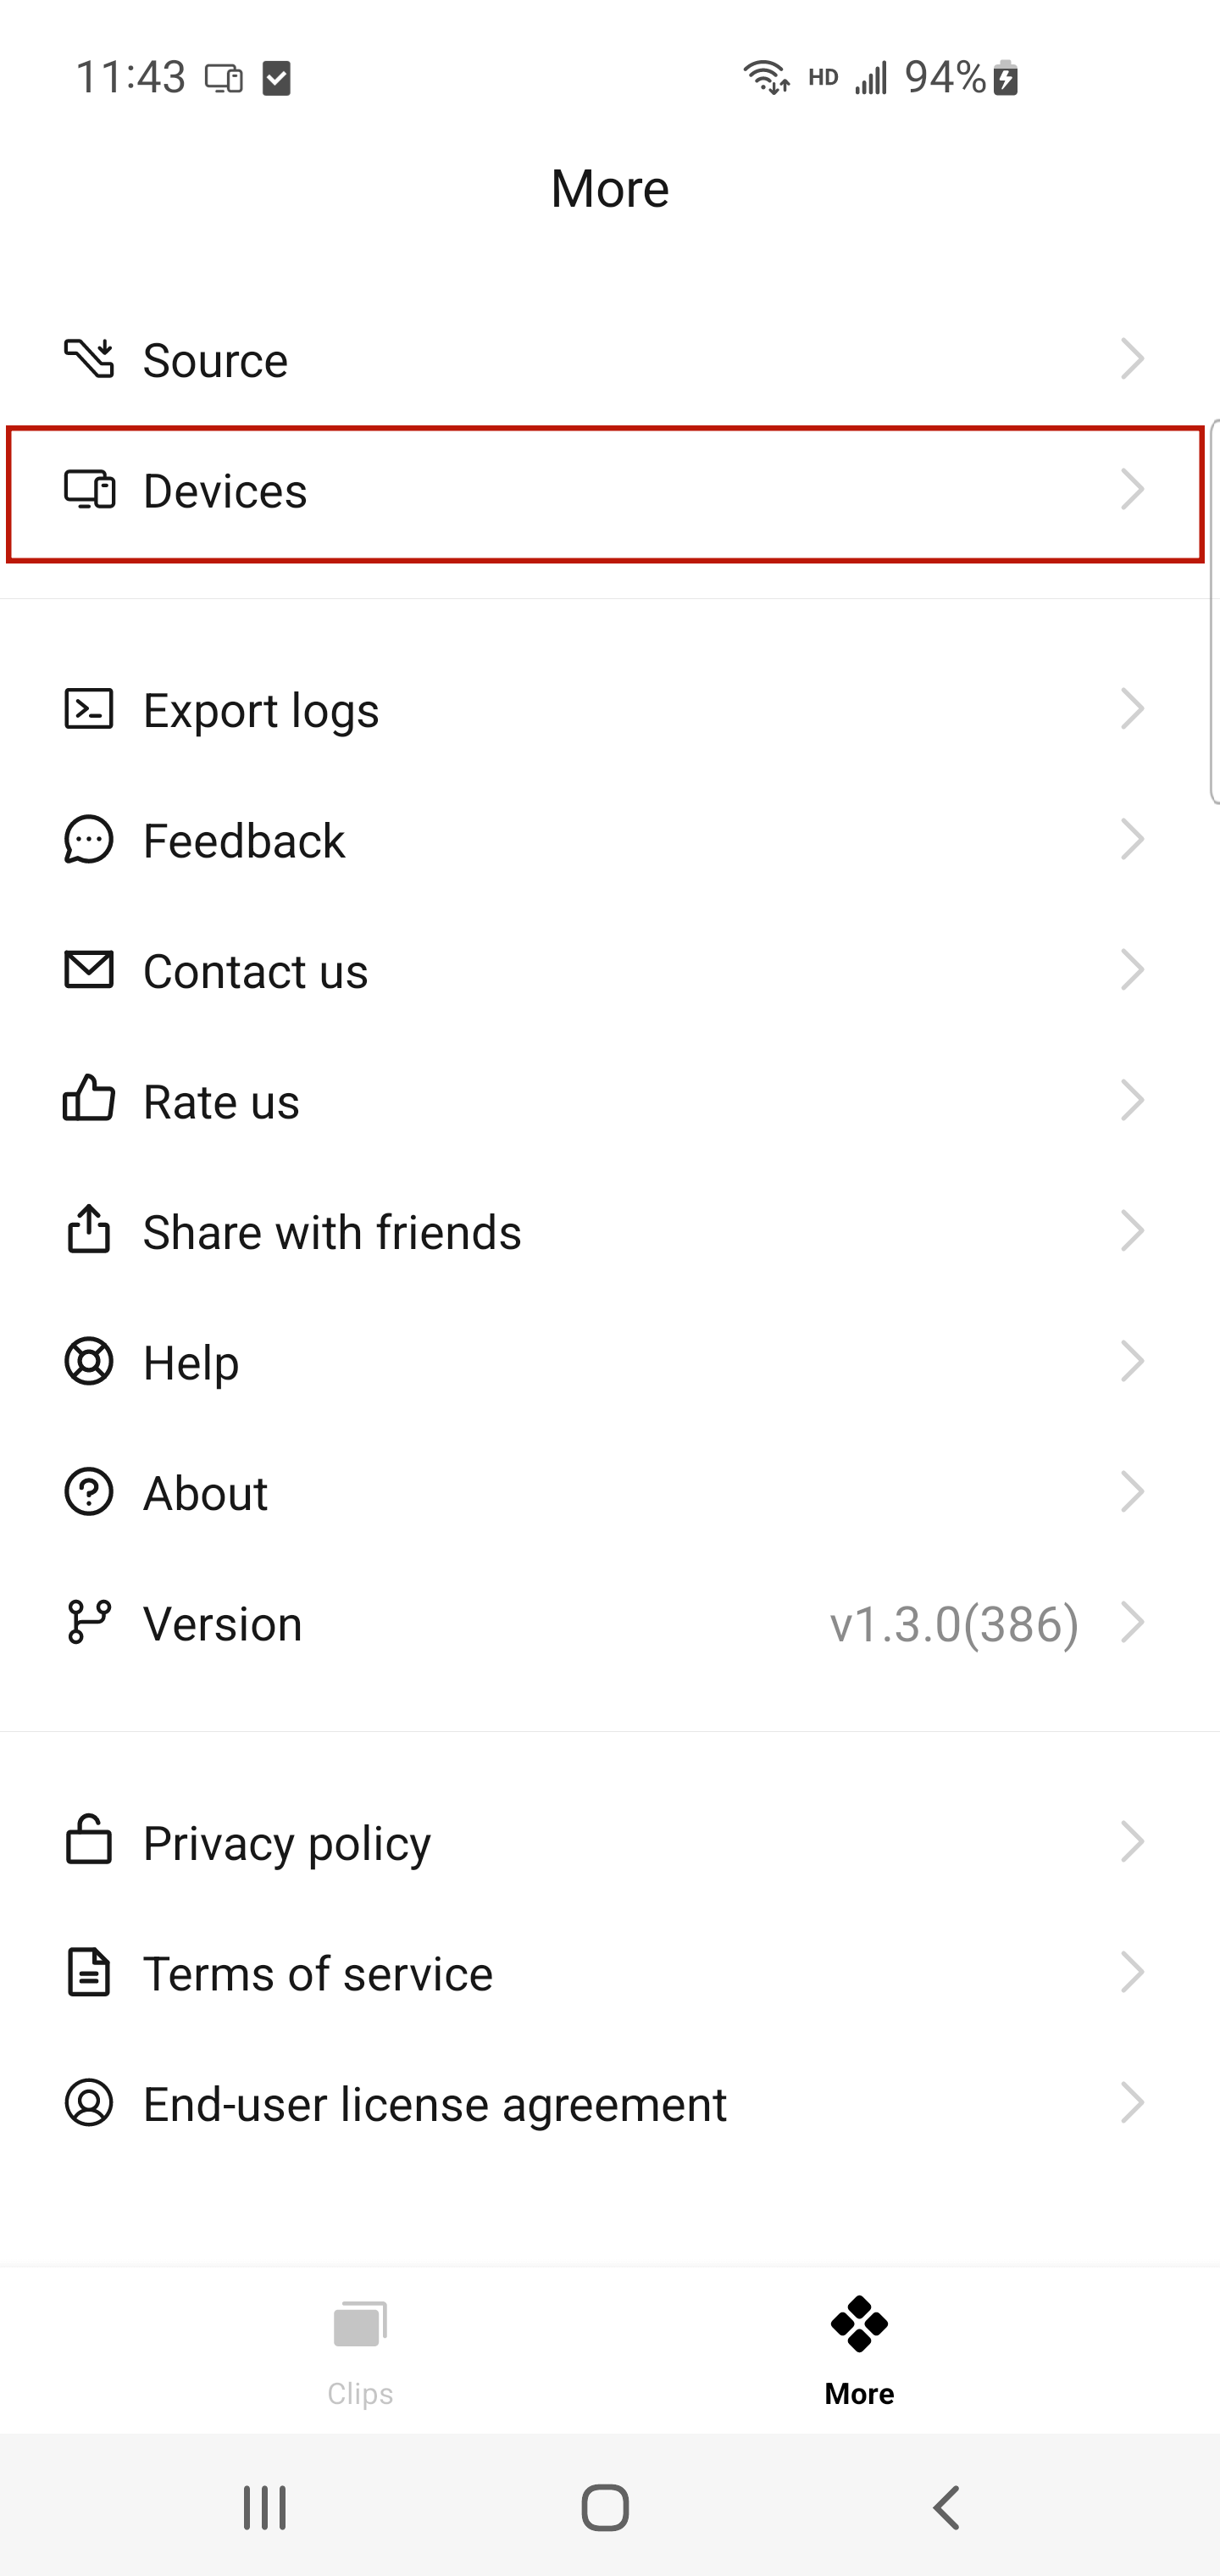Select the More tab in bottom bar
Screen dimensions: 1220x2576
tap(859, 2351)
